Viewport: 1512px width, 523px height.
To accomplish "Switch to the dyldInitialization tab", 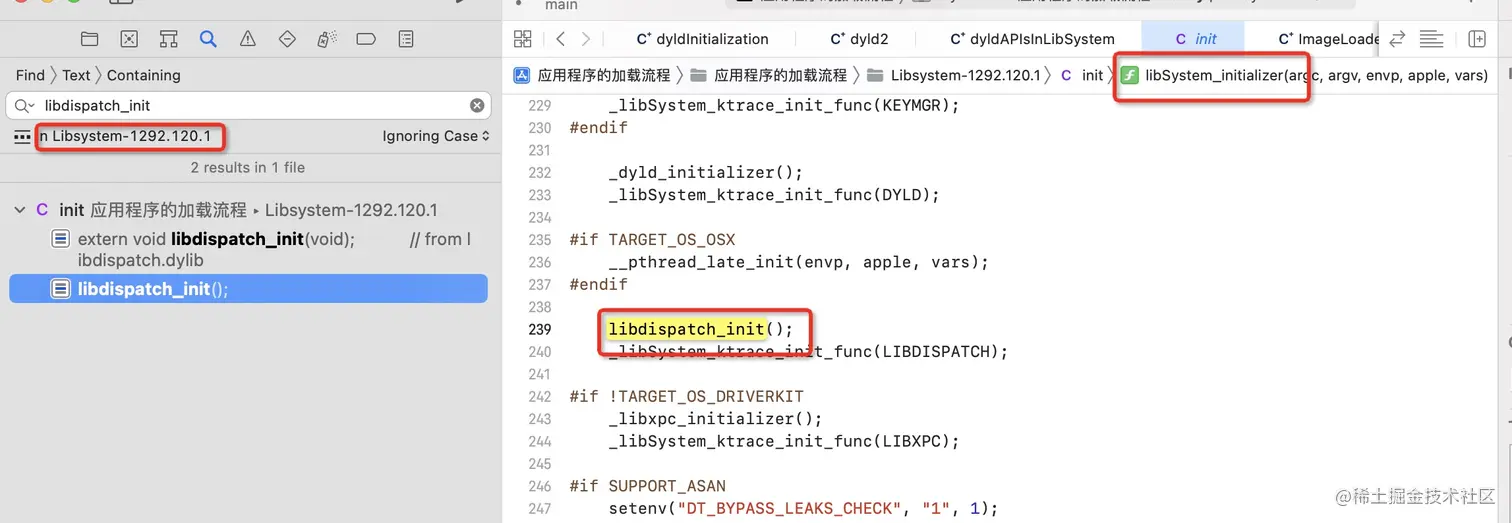I will 702,39.
